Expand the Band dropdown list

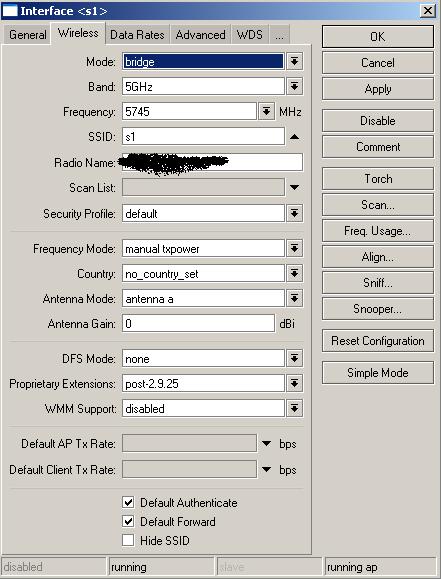(x=294, y=87)
